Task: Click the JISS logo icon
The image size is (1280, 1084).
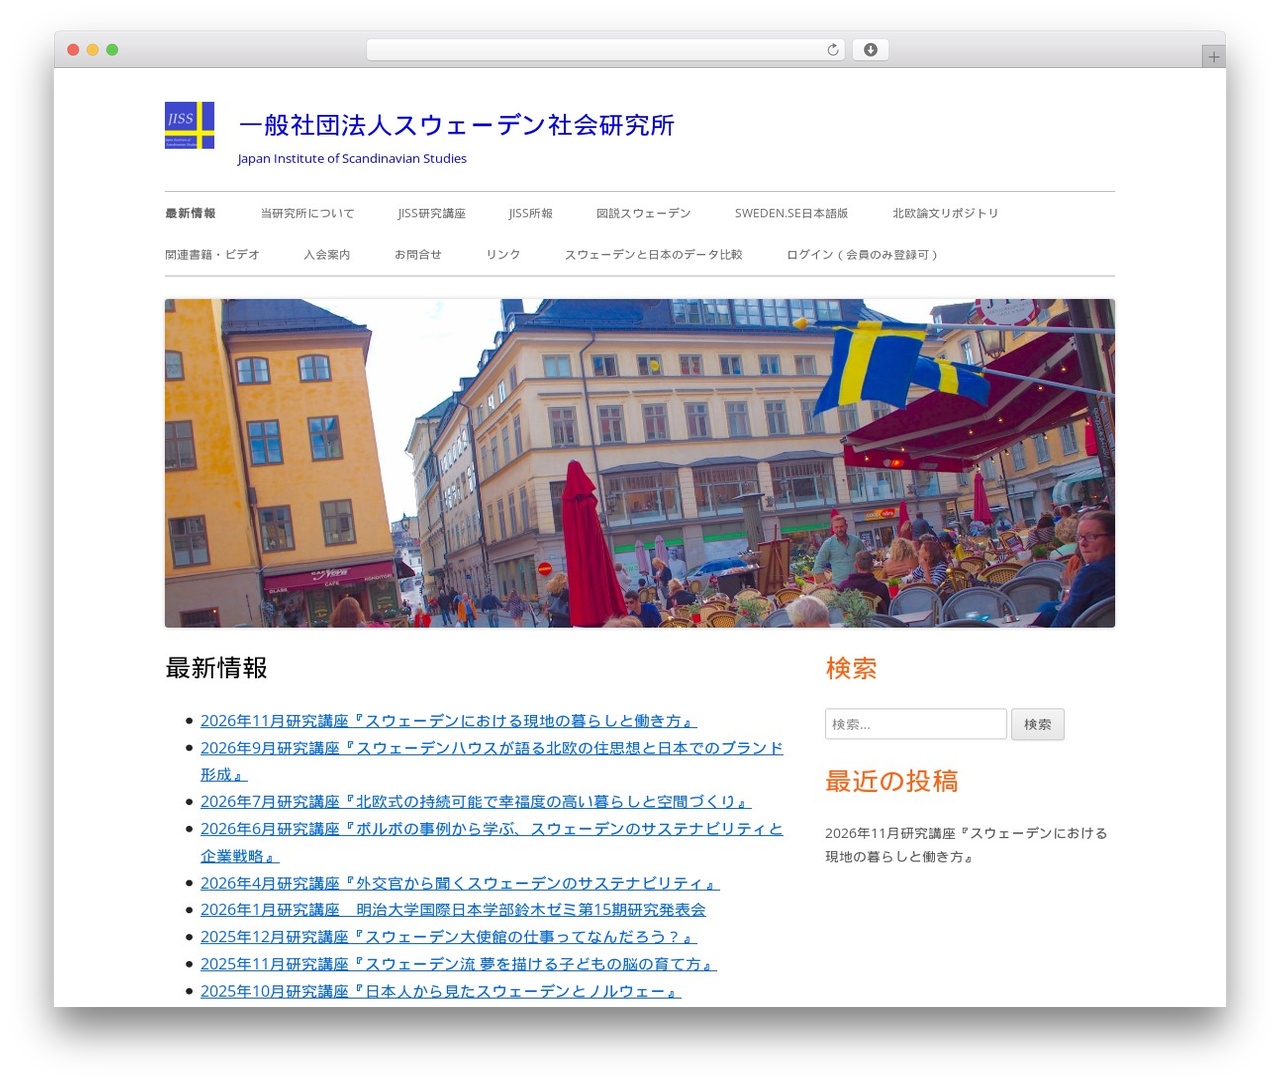Action: click(189, 125)
